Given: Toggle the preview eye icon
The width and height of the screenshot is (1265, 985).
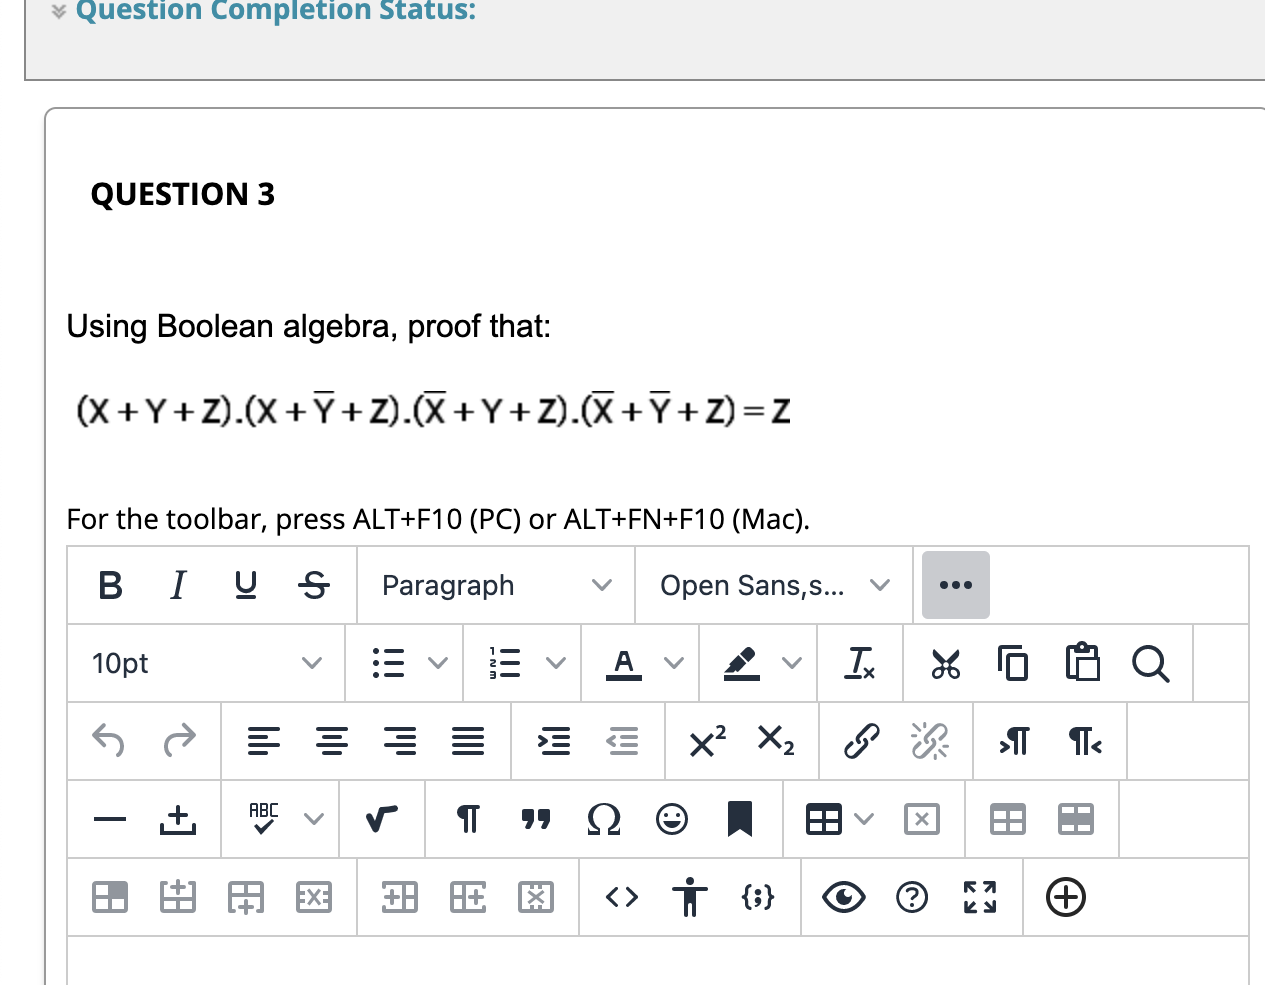Looking at the screenshot, I should tap(843, 897).
